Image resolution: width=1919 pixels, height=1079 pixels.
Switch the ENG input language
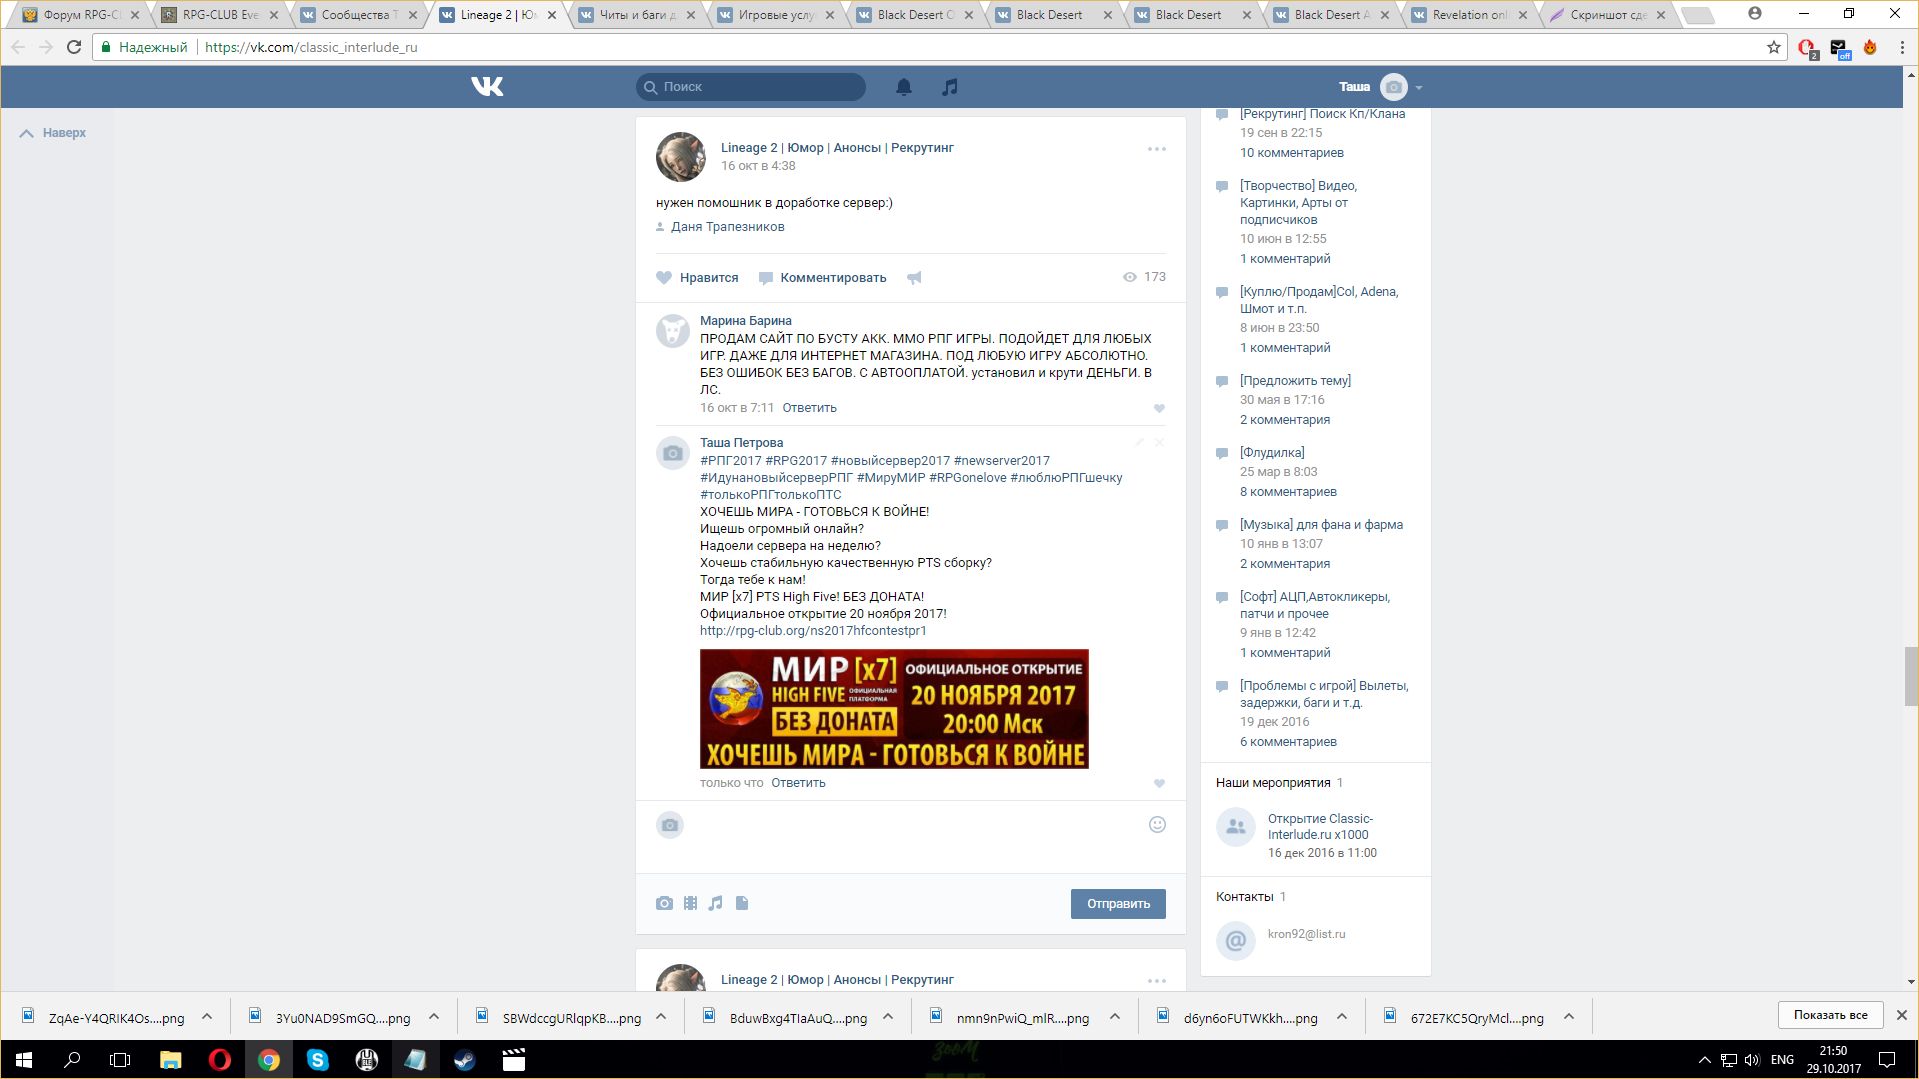tap(1782, 1060)
